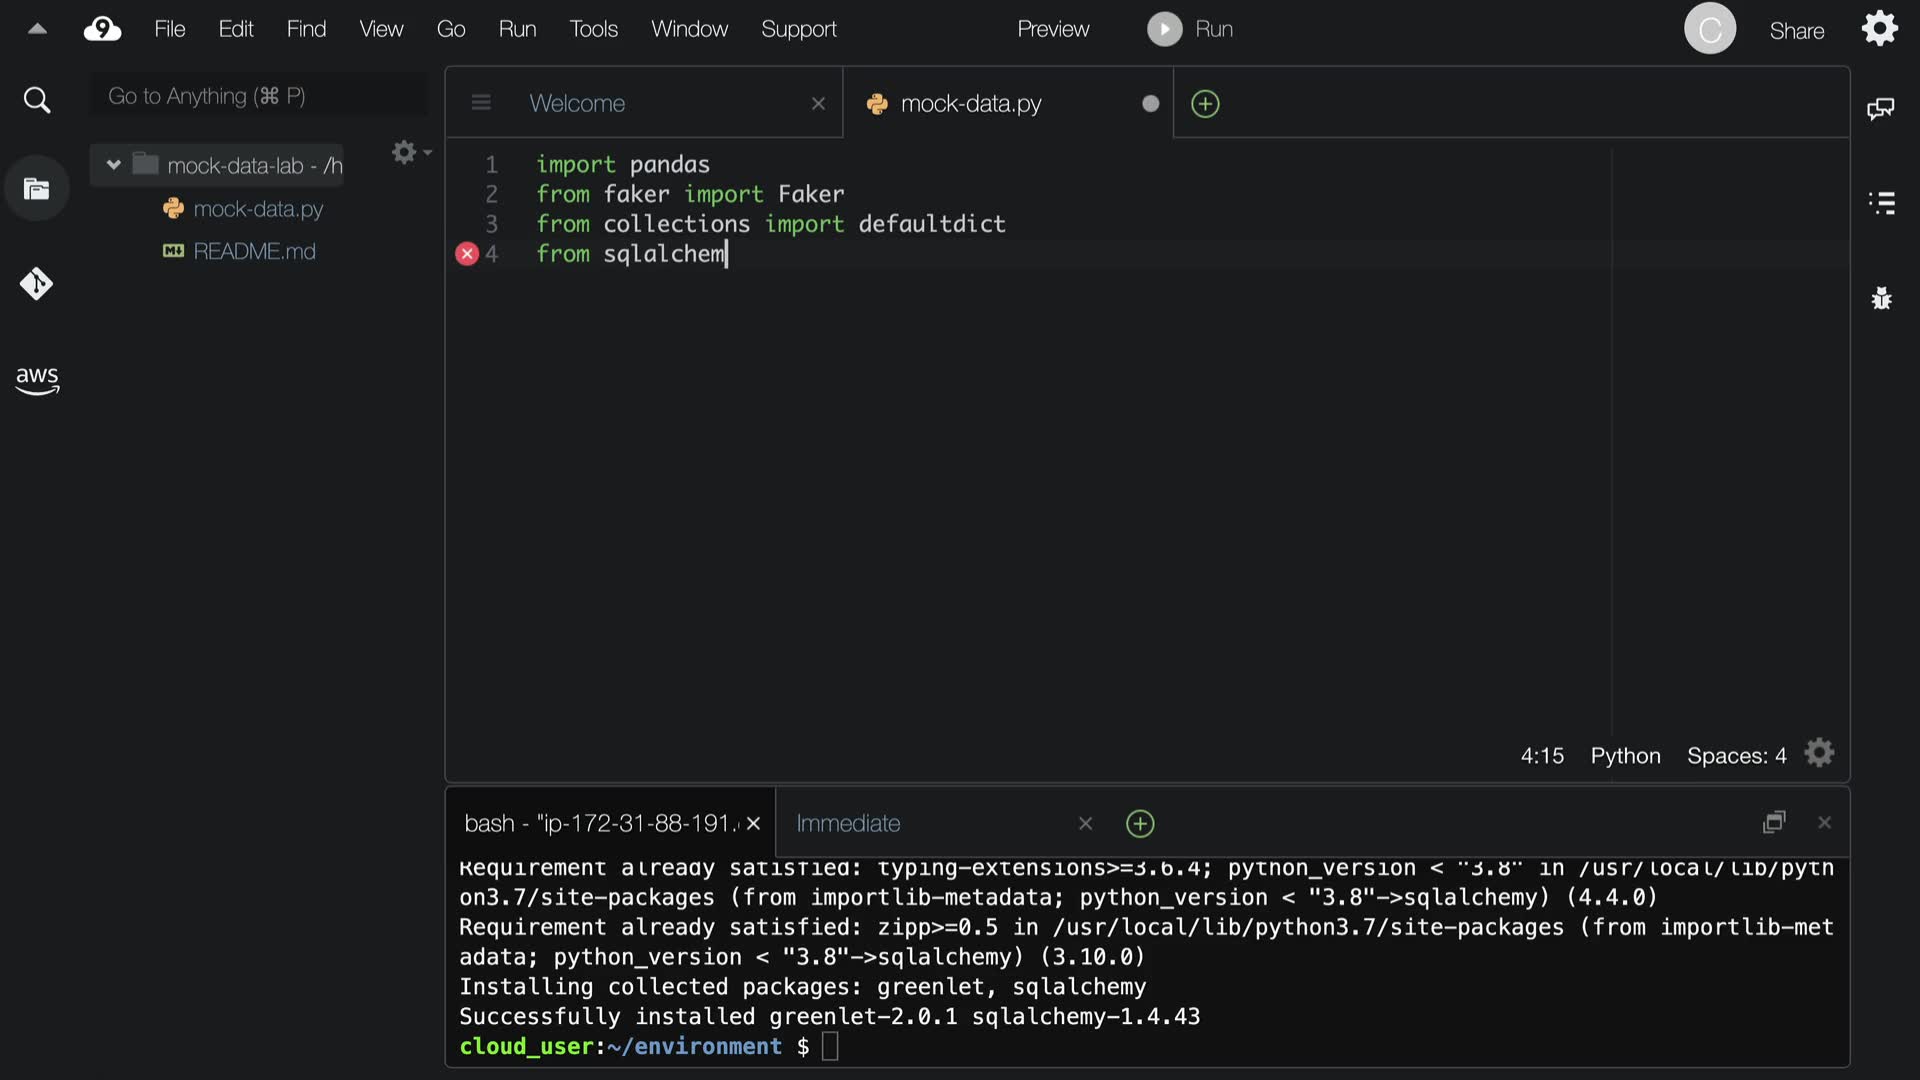
Task: Switch to the Welcome tab
Action: (577, 103)
